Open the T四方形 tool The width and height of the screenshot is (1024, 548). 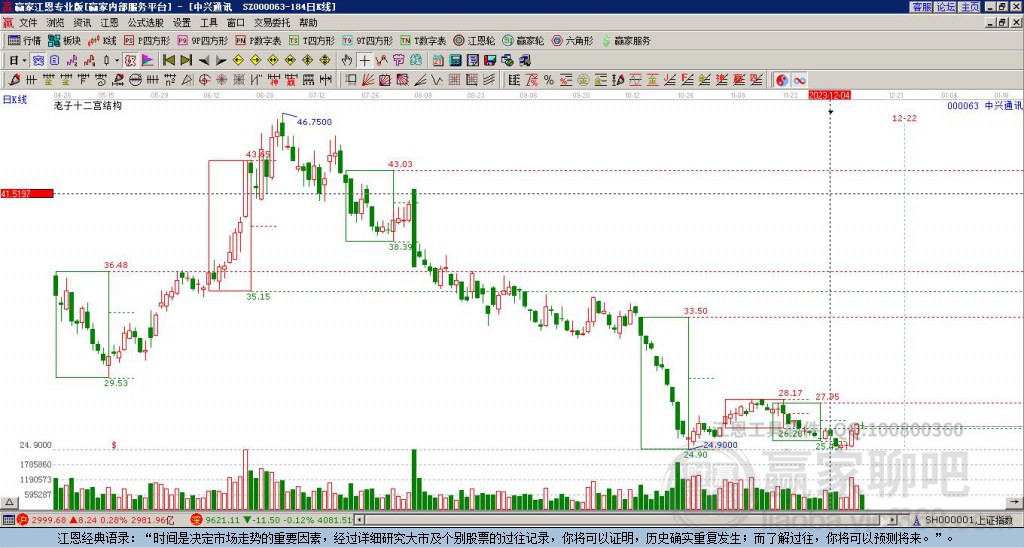pos(312,40)
